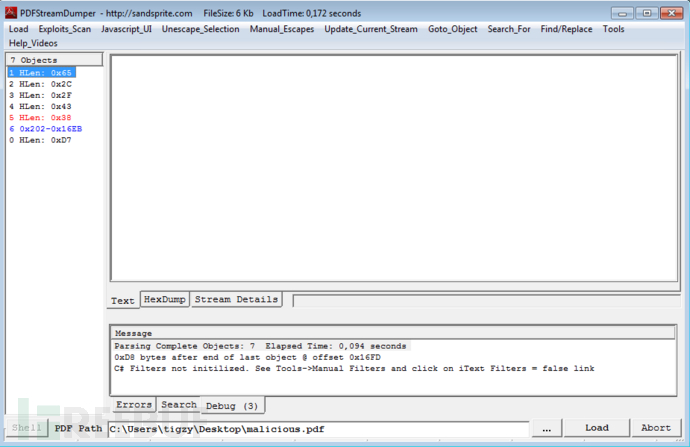Close the PDFStreamDumper window

pyautogui.click(x=672, y=13)
